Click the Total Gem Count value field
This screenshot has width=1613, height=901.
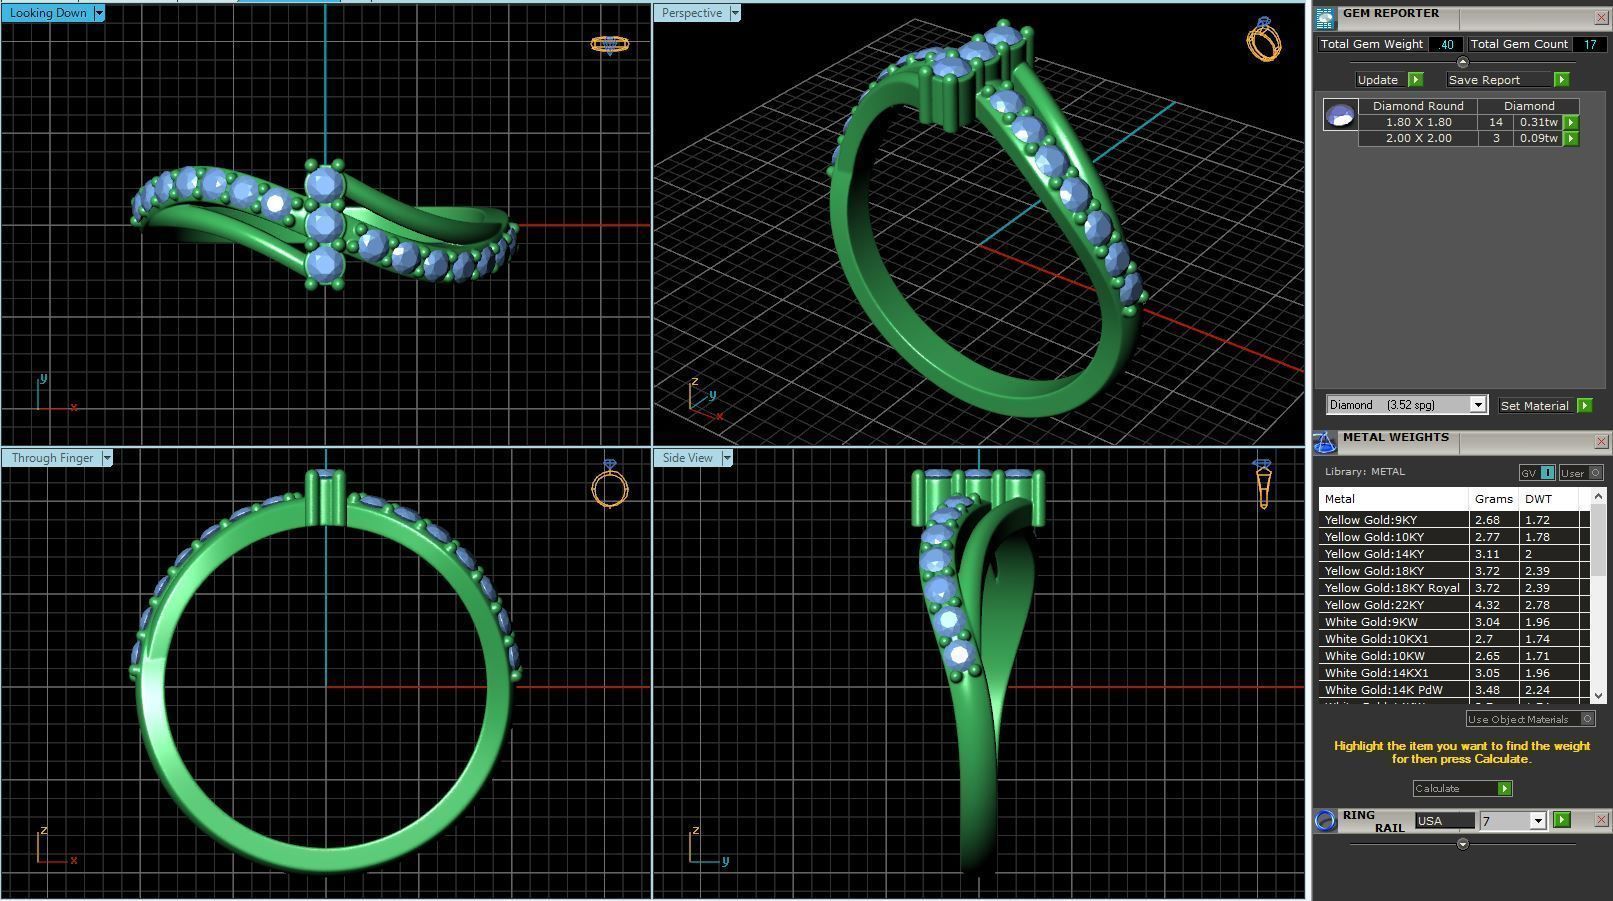pyautogui.click(x=1589, y=44)
